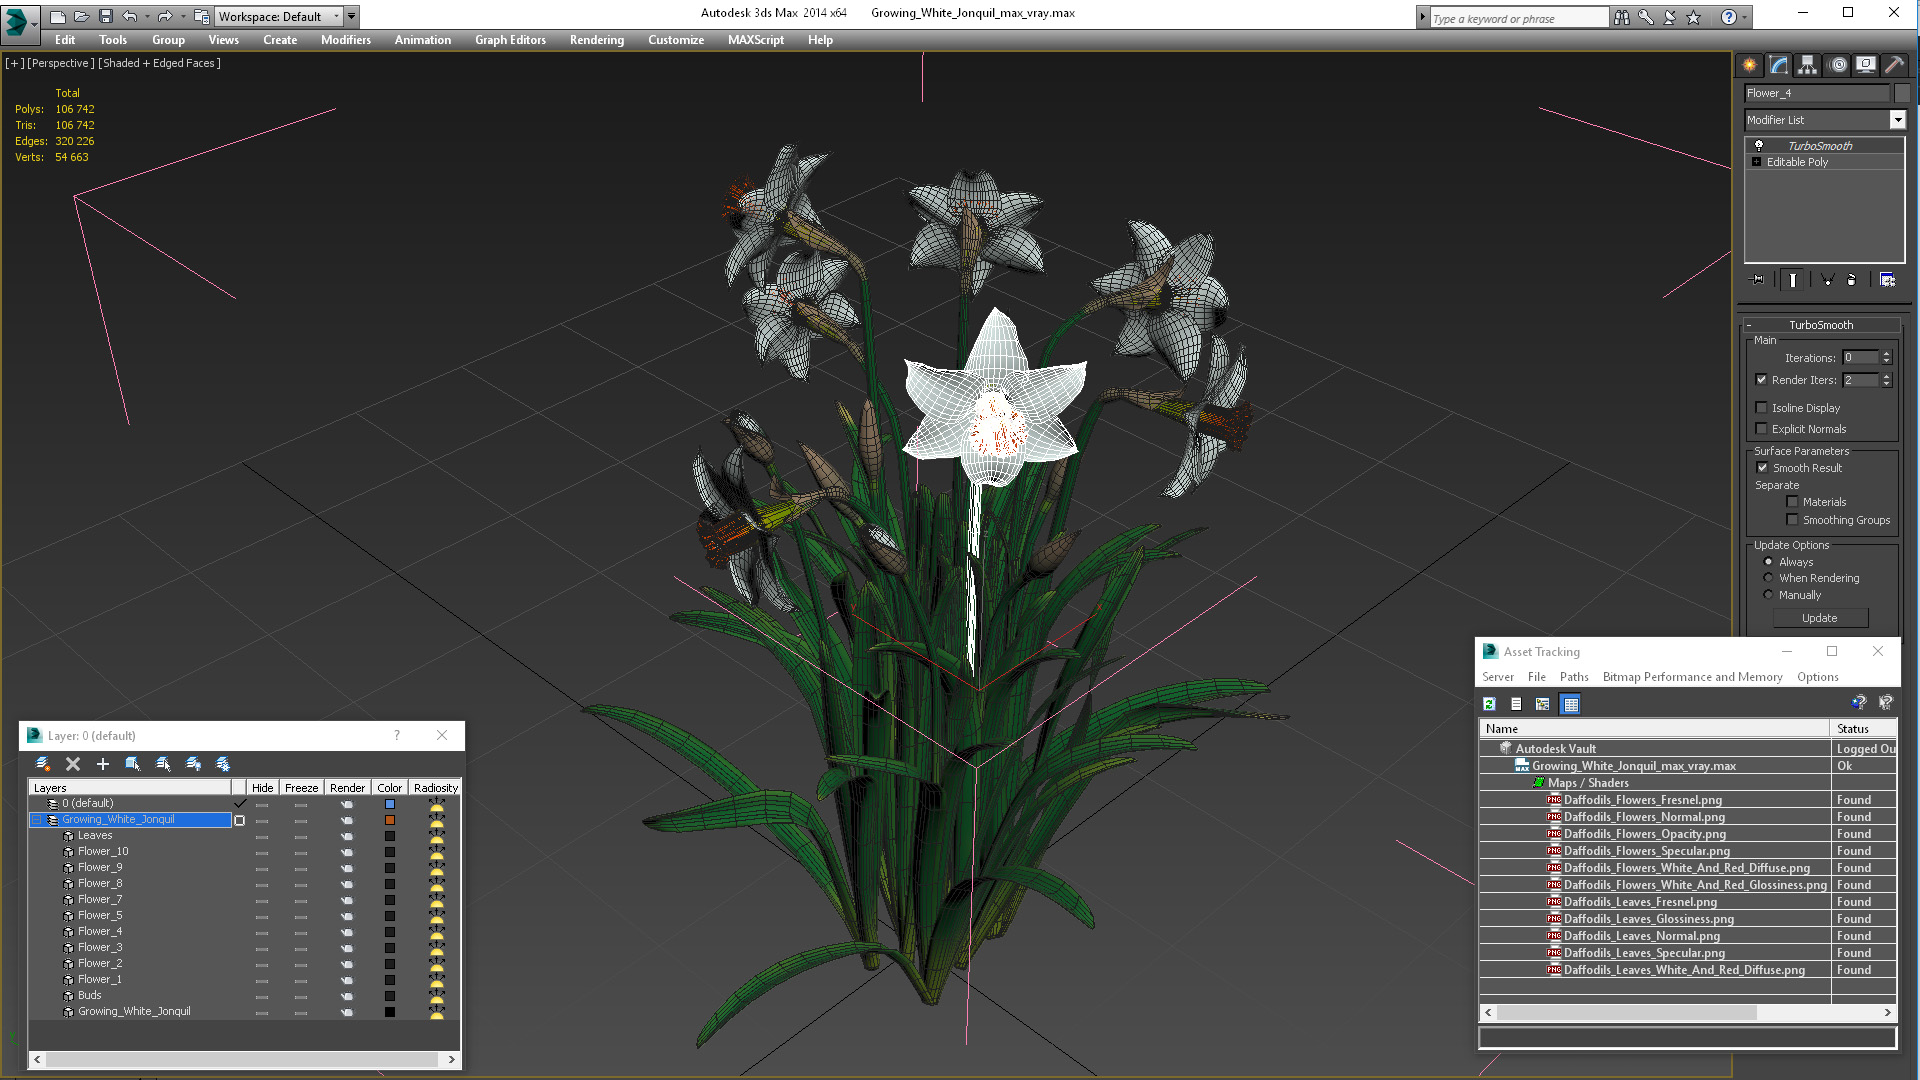Open quick access toolbar customize arrow
The height and width of the screenshot is (1080, 1920).
click(352, 16)
